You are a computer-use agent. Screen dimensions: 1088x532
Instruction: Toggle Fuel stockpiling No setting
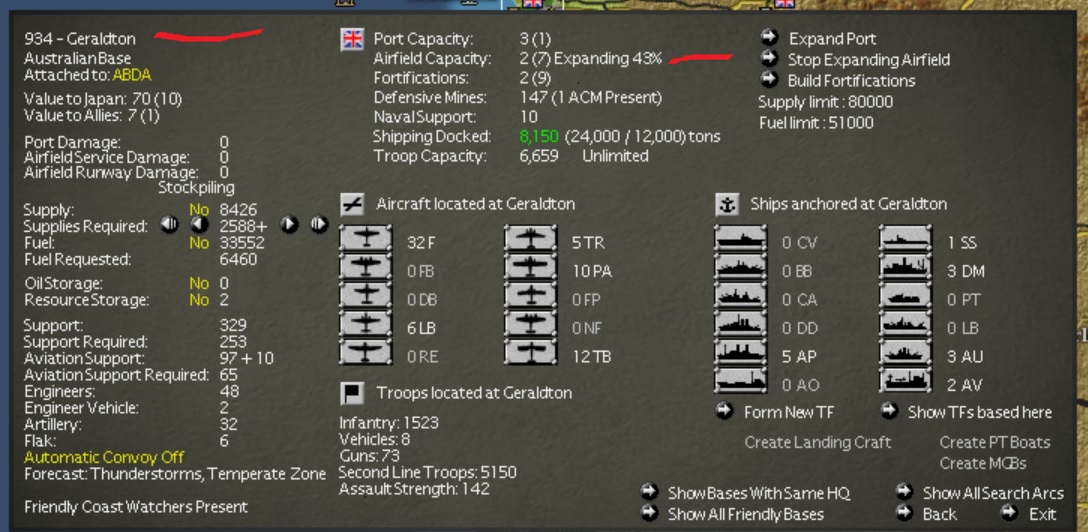(x=199, y=243)
